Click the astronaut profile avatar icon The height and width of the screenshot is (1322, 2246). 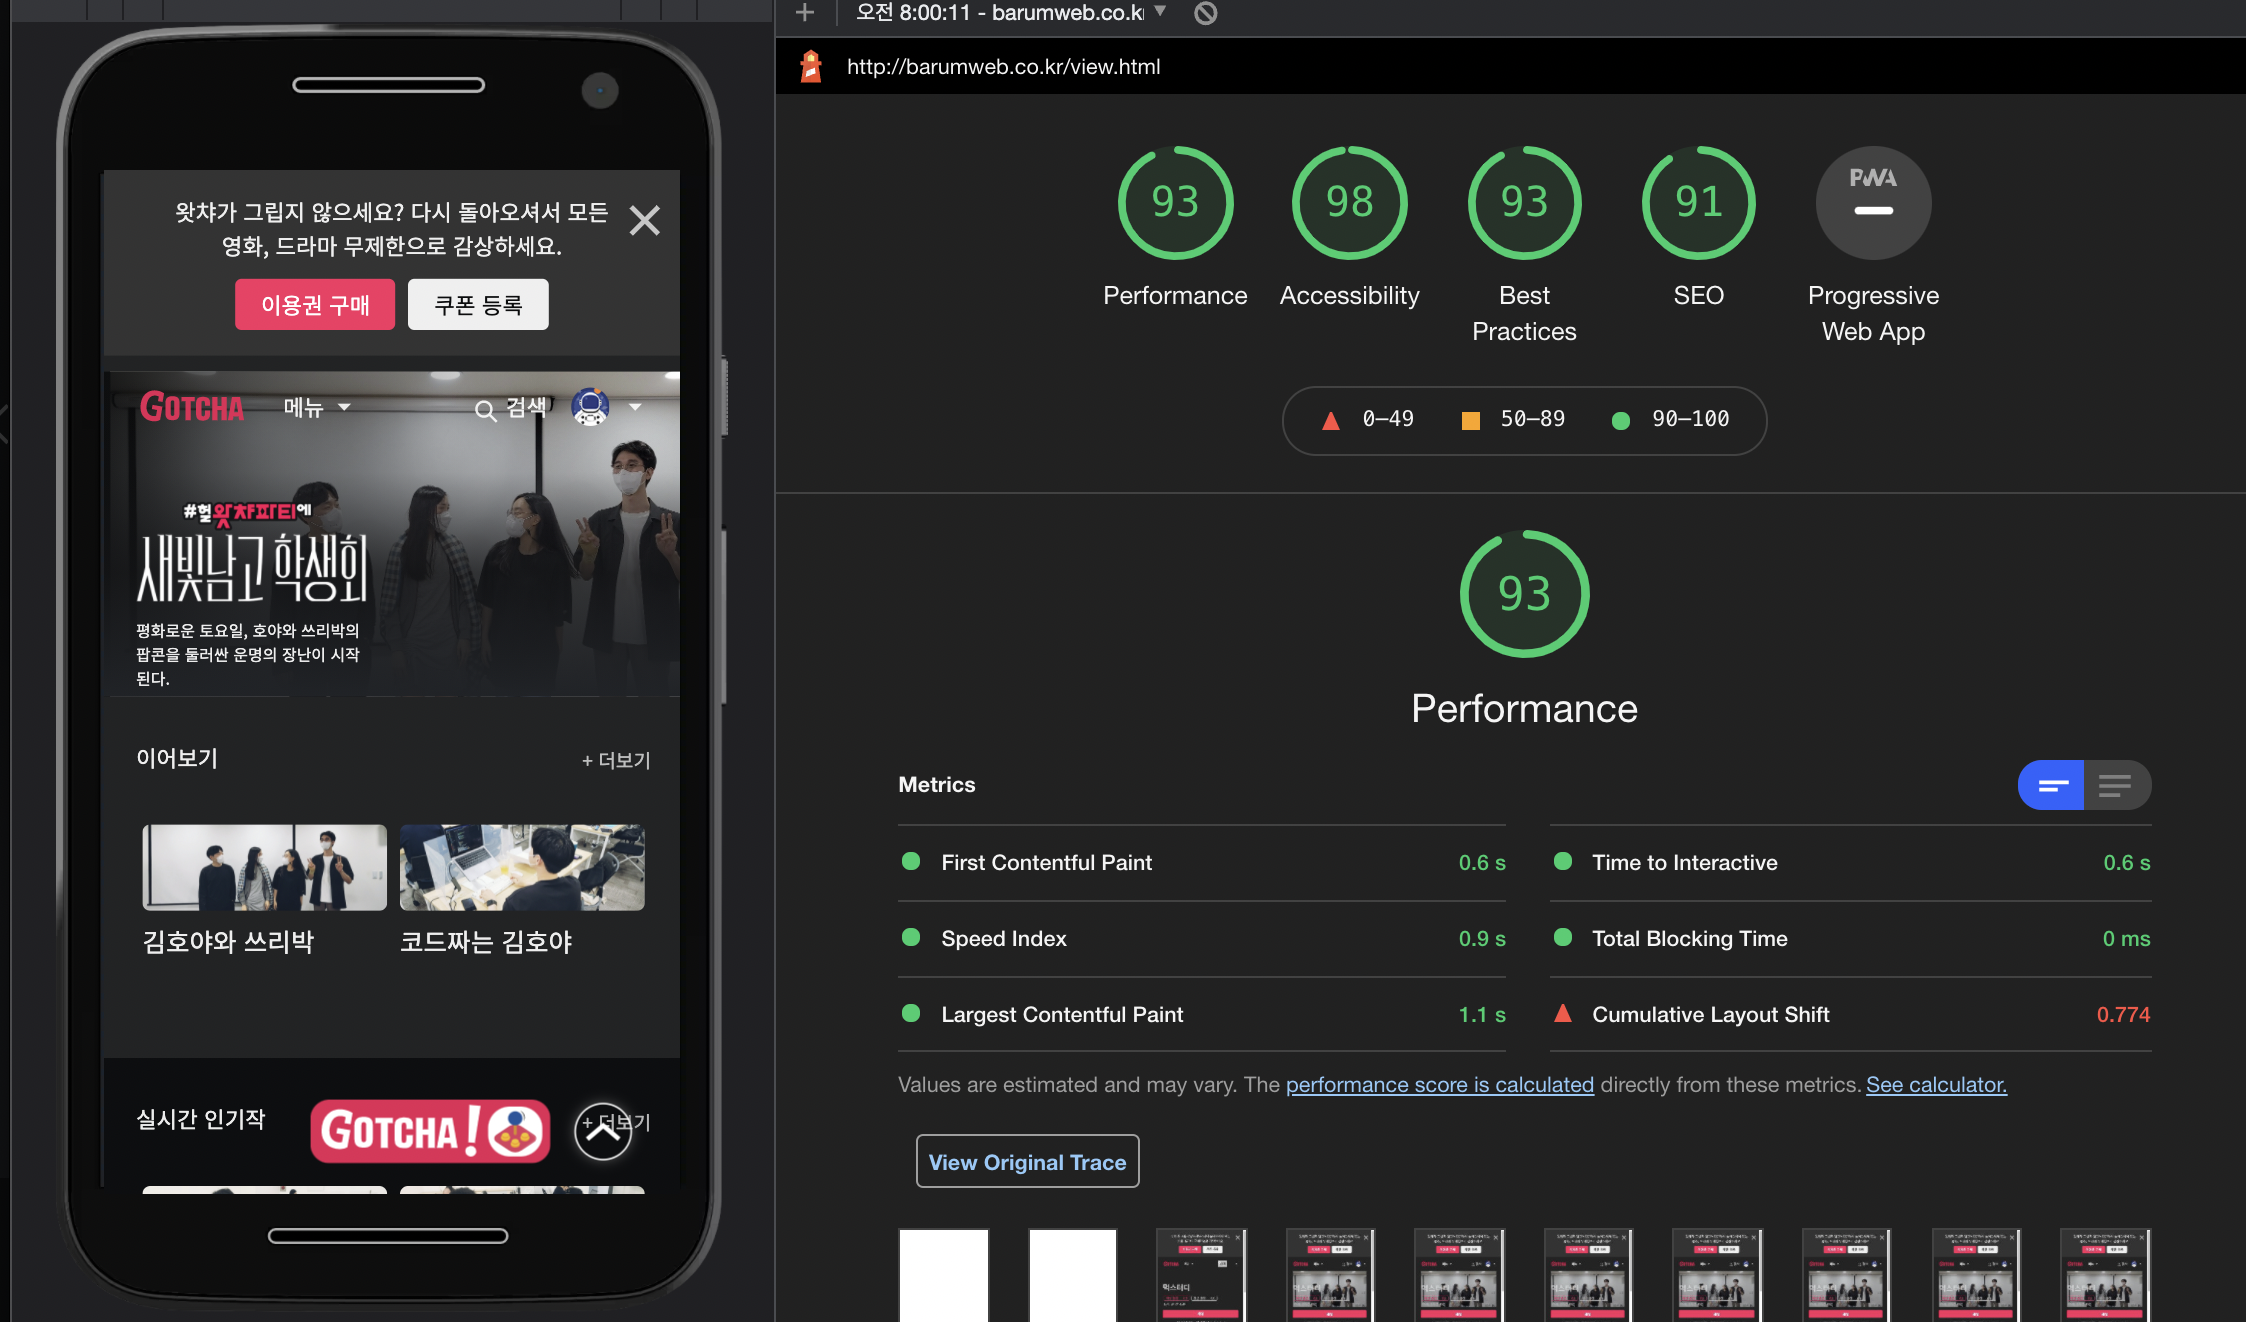590,407
